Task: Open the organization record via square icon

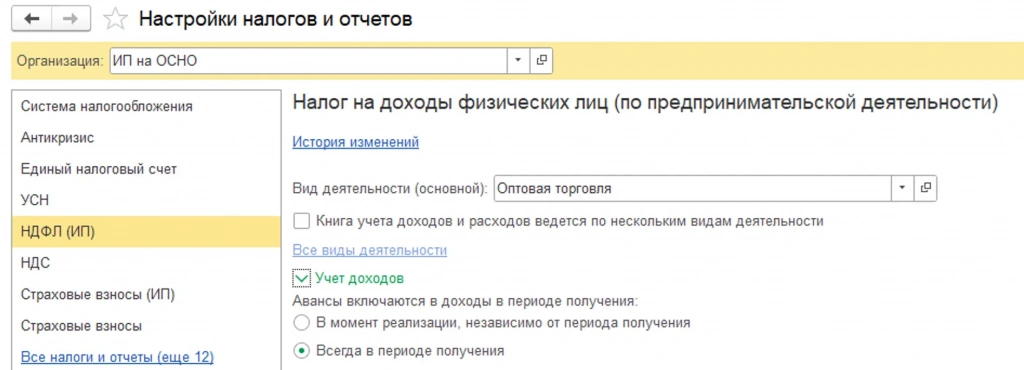Action: click(x=541, y=61)
